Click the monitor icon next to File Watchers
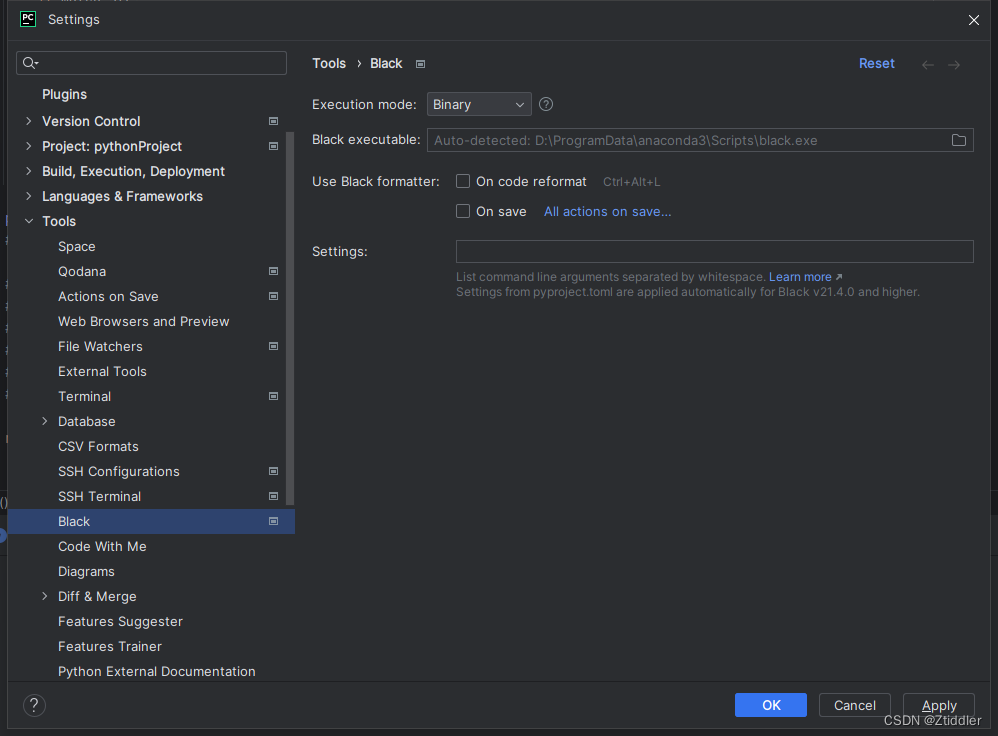Image resolution: width=998 pixels, height=736 pixels. click(273, 346)
